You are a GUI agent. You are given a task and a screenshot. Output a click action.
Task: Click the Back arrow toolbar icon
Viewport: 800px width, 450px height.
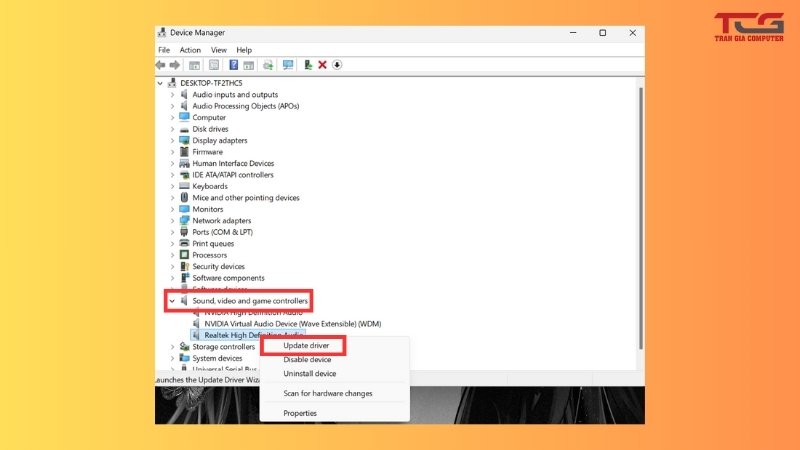click(161, 65)
